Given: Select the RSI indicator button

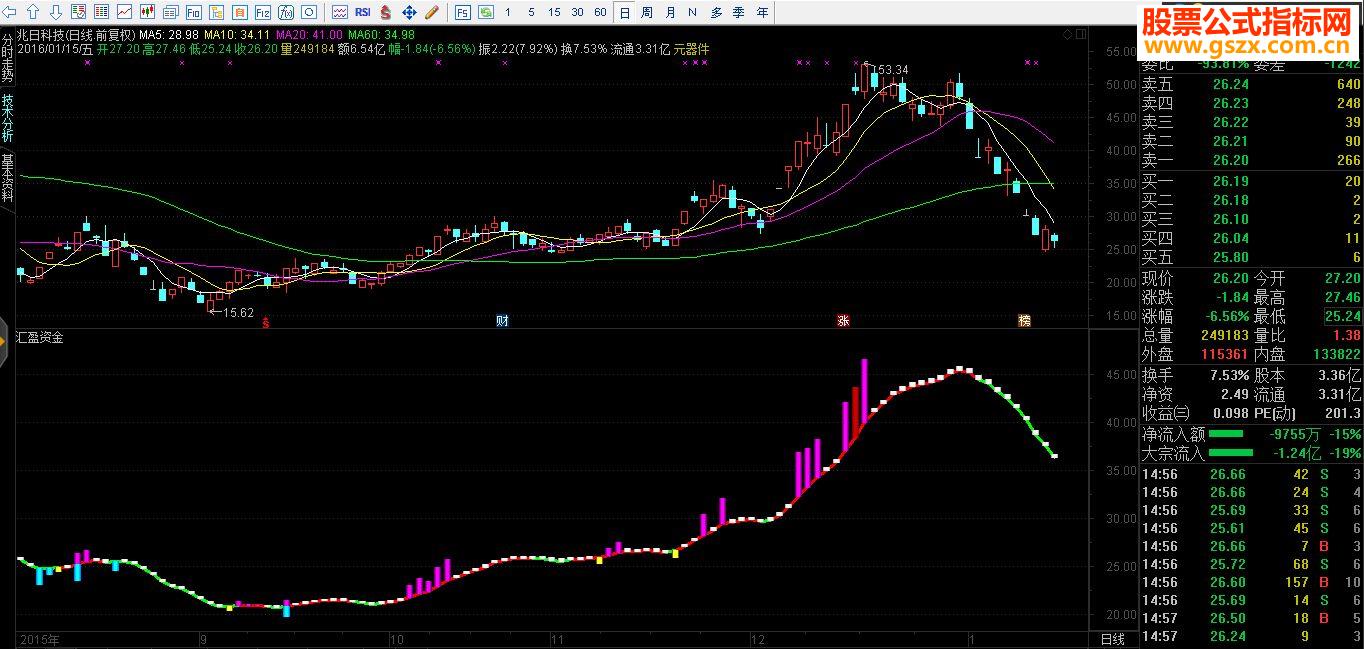Looking at the screenshot, I should 363,12.
